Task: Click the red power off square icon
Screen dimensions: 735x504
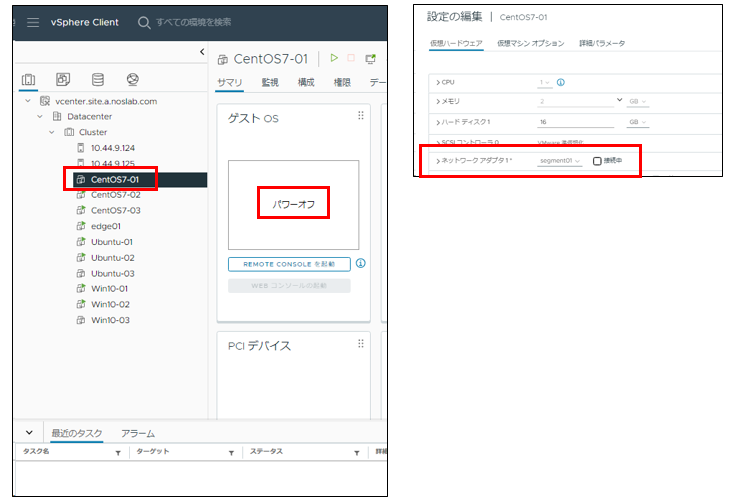Action: (x=351, y=58)
